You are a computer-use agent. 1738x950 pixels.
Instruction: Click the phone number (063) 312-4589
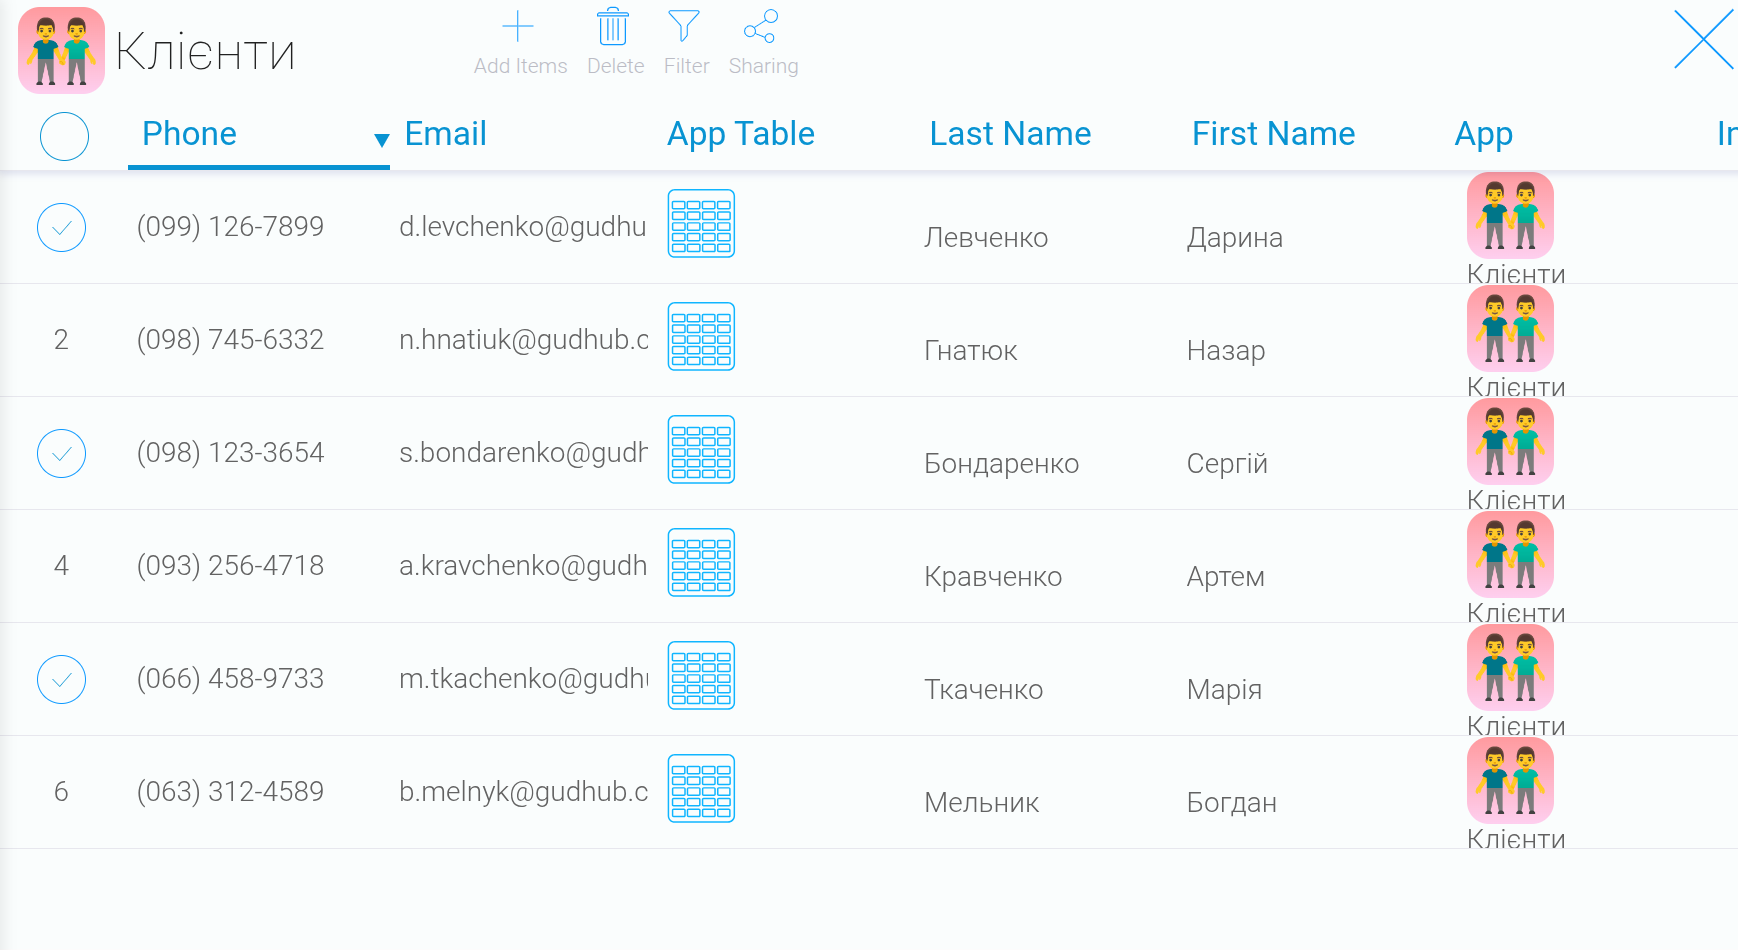coord(230,792)
